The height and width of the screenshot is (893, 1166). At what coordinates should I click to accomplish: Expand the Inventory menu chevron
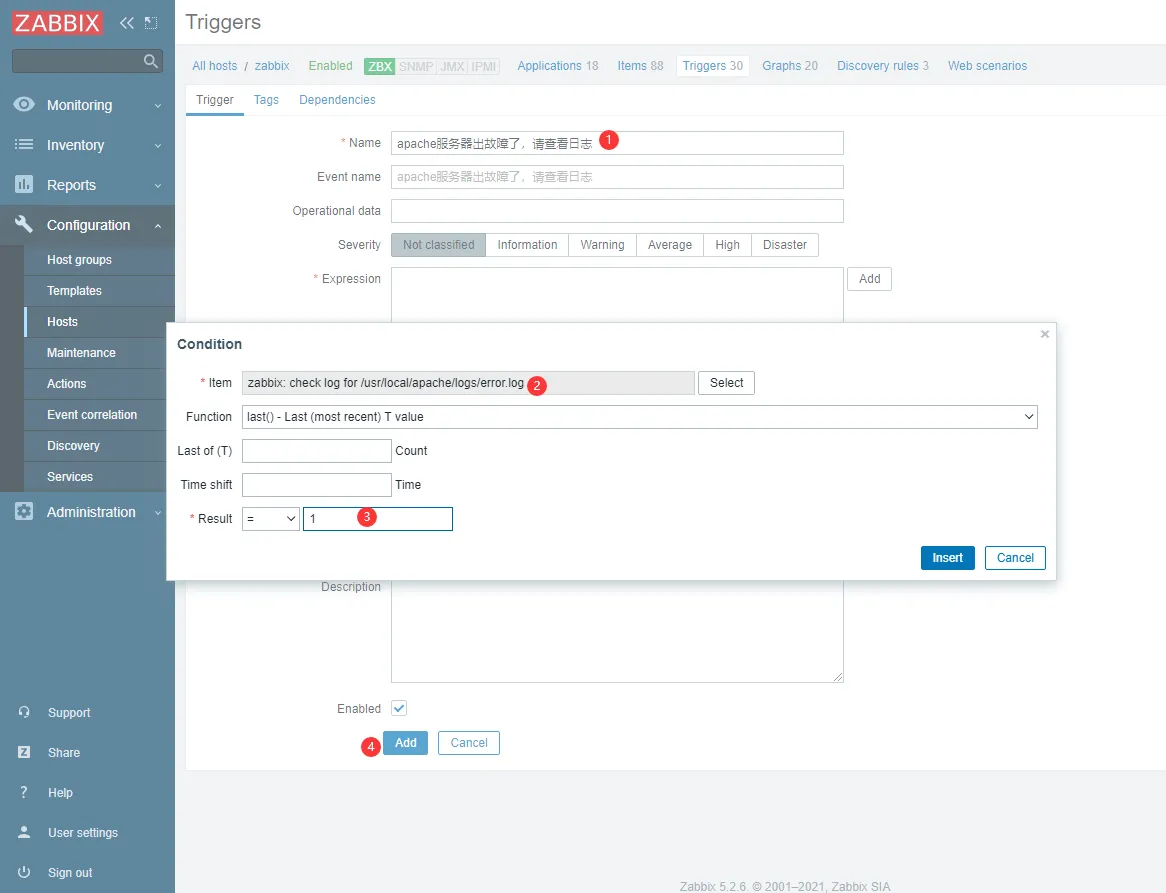[x=158, y=146]
